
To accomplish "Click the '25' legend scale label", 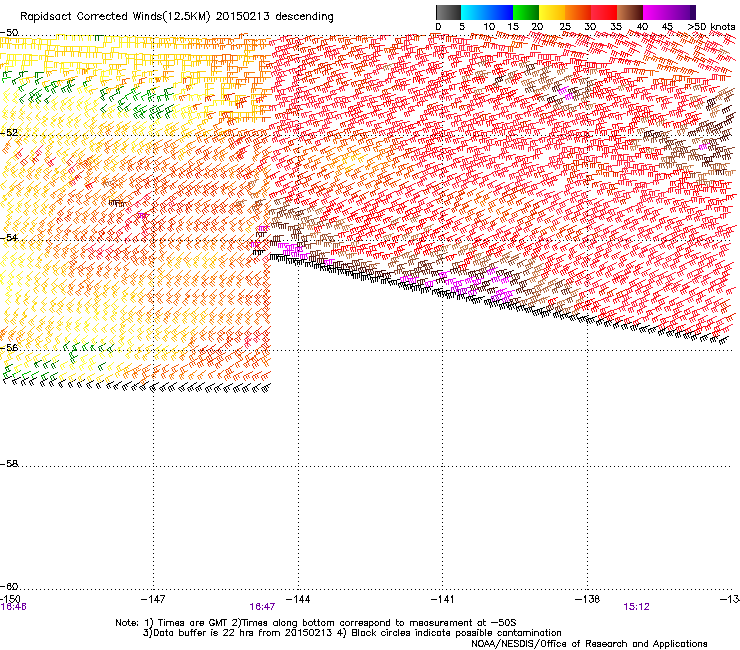I will coord(565,27).
